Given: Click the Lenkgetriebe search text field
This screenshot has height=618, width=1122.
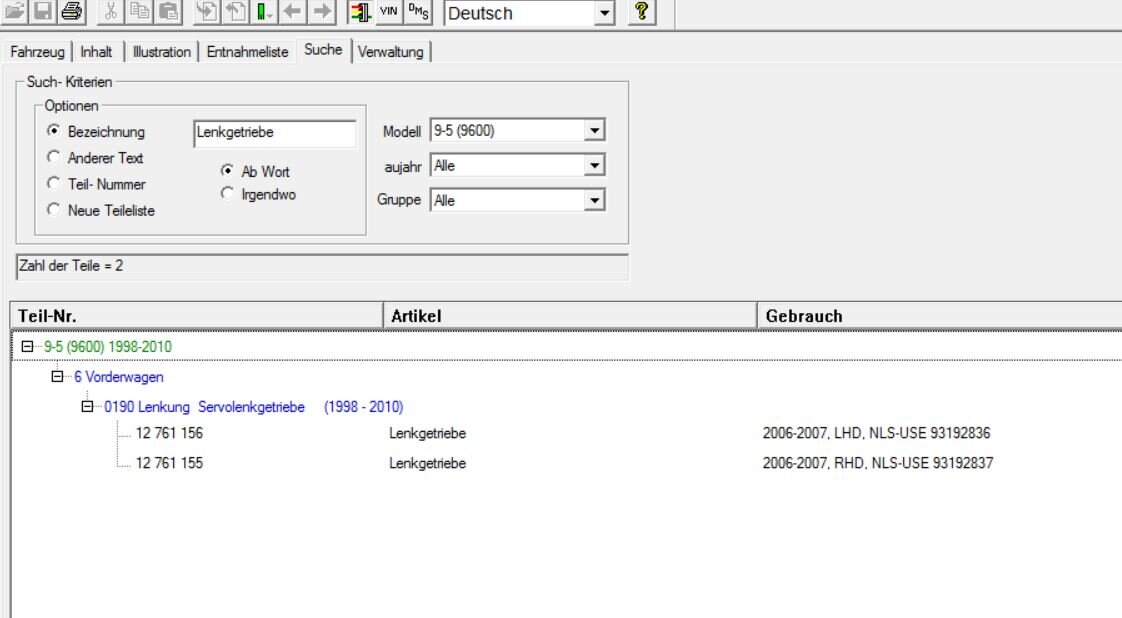Looking at the screenshot, I should pyautogui.click(x=272, y=133).
